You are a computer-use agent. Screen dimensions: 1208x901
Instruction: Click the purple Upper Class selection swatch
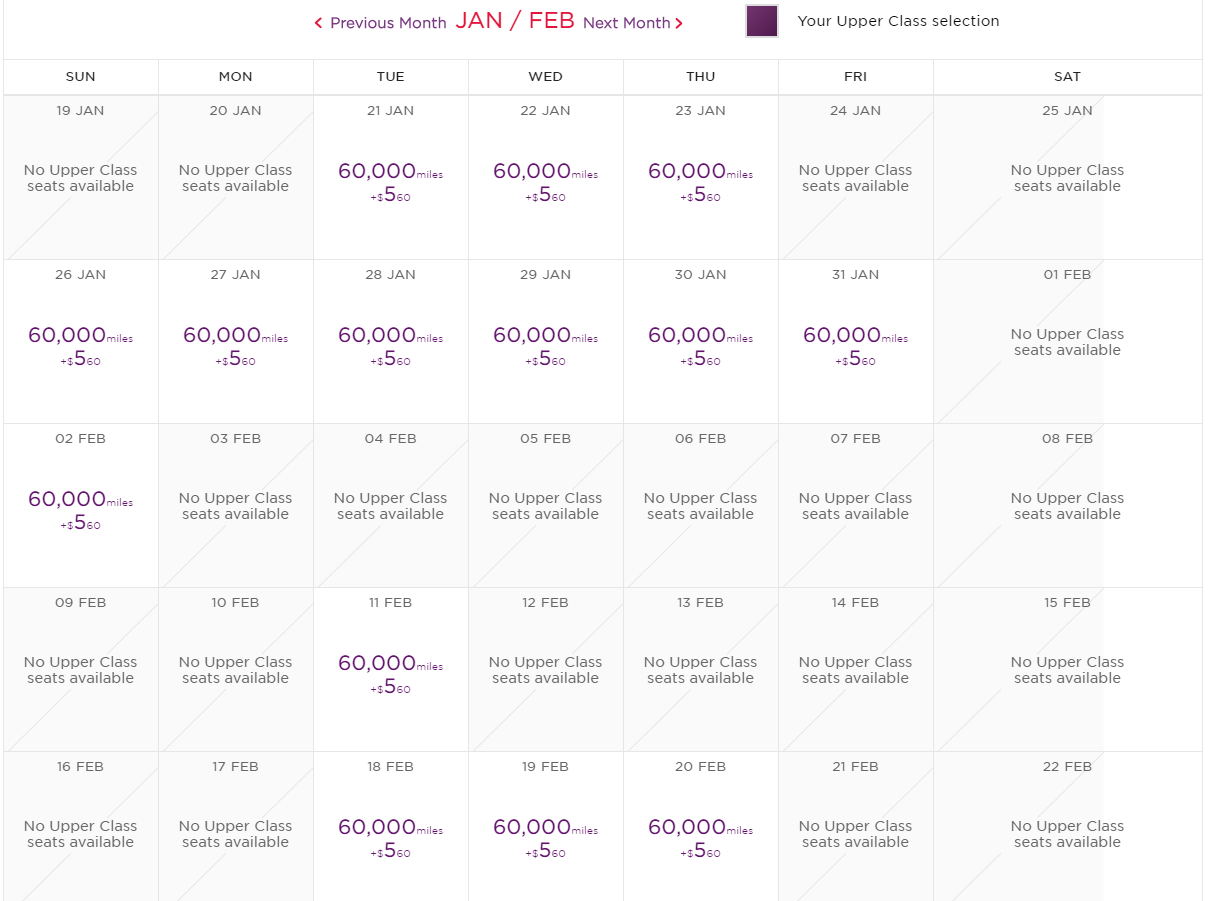(762, 21)
